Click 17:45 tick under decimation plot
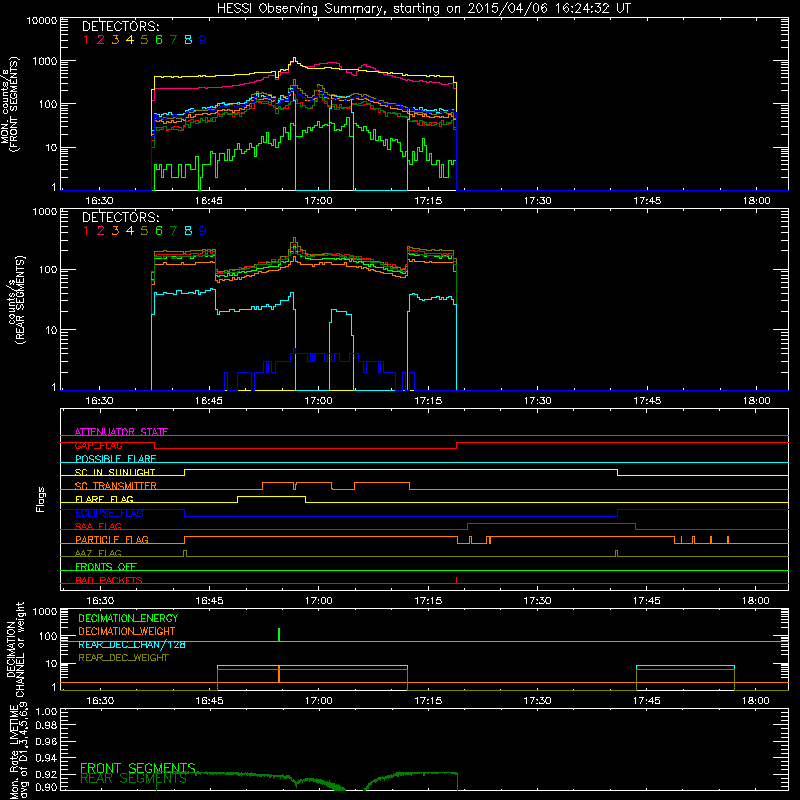This screenshot has height=800, width=800. [647, 701]
